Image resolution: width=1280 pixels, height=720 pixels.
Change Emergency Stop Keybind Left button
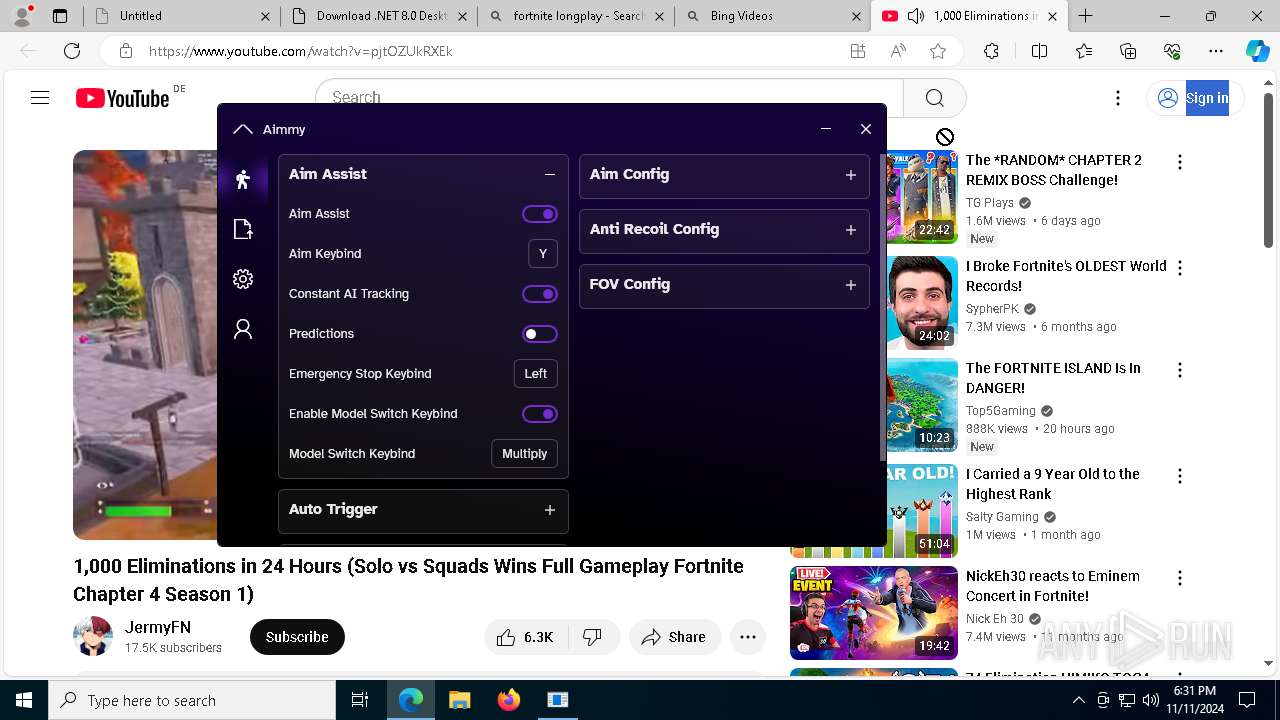[536, 374]
